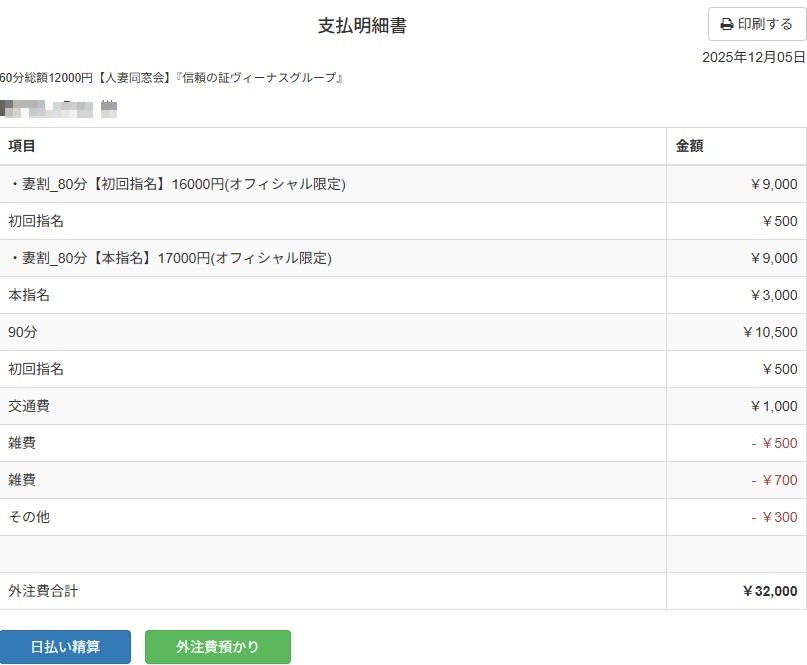
Task: Click the ¥32,000 total amount
Action: click(x=769, y=591)
